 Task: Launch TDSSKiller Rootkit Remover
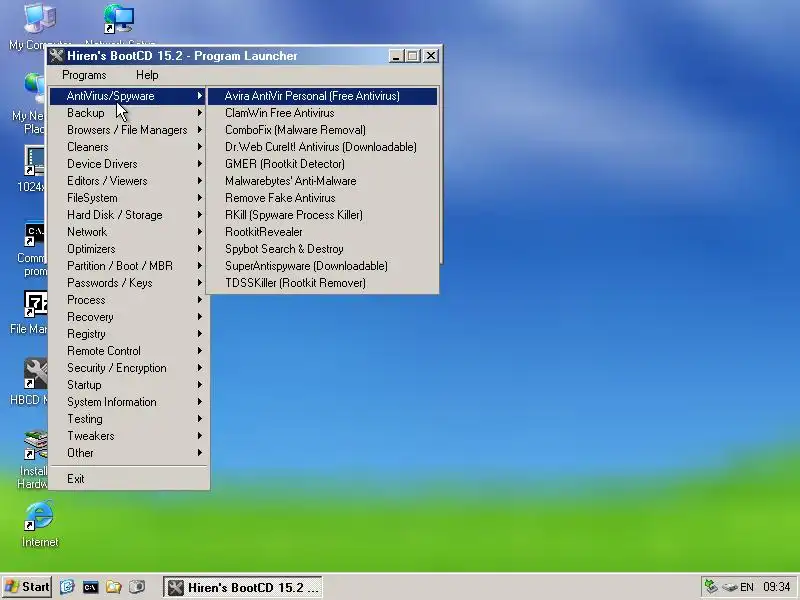tap(322, 283)
